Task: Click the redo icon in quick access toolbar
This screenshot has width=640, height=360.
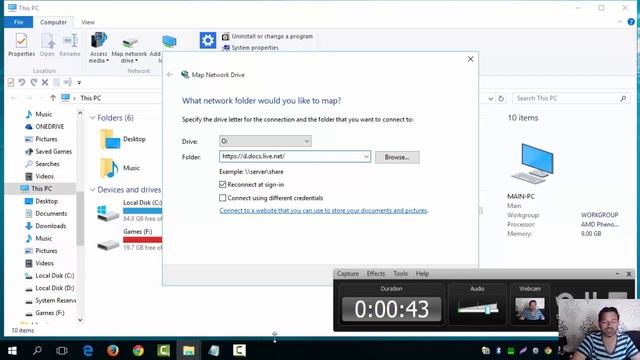Action: tap(33, 82)
